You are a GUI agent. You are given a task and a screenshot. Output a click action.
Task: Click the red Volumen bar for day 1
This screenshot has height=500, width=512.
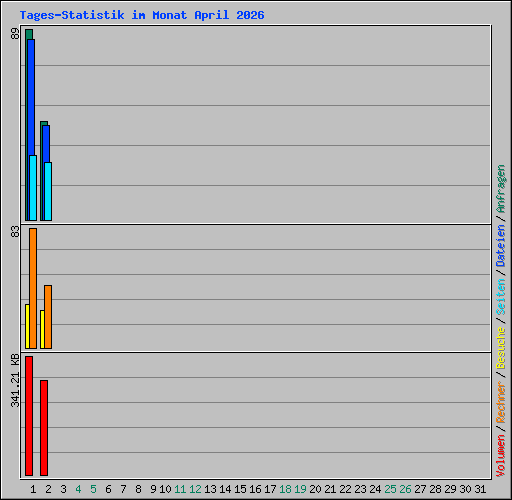(x=29, y=416)
